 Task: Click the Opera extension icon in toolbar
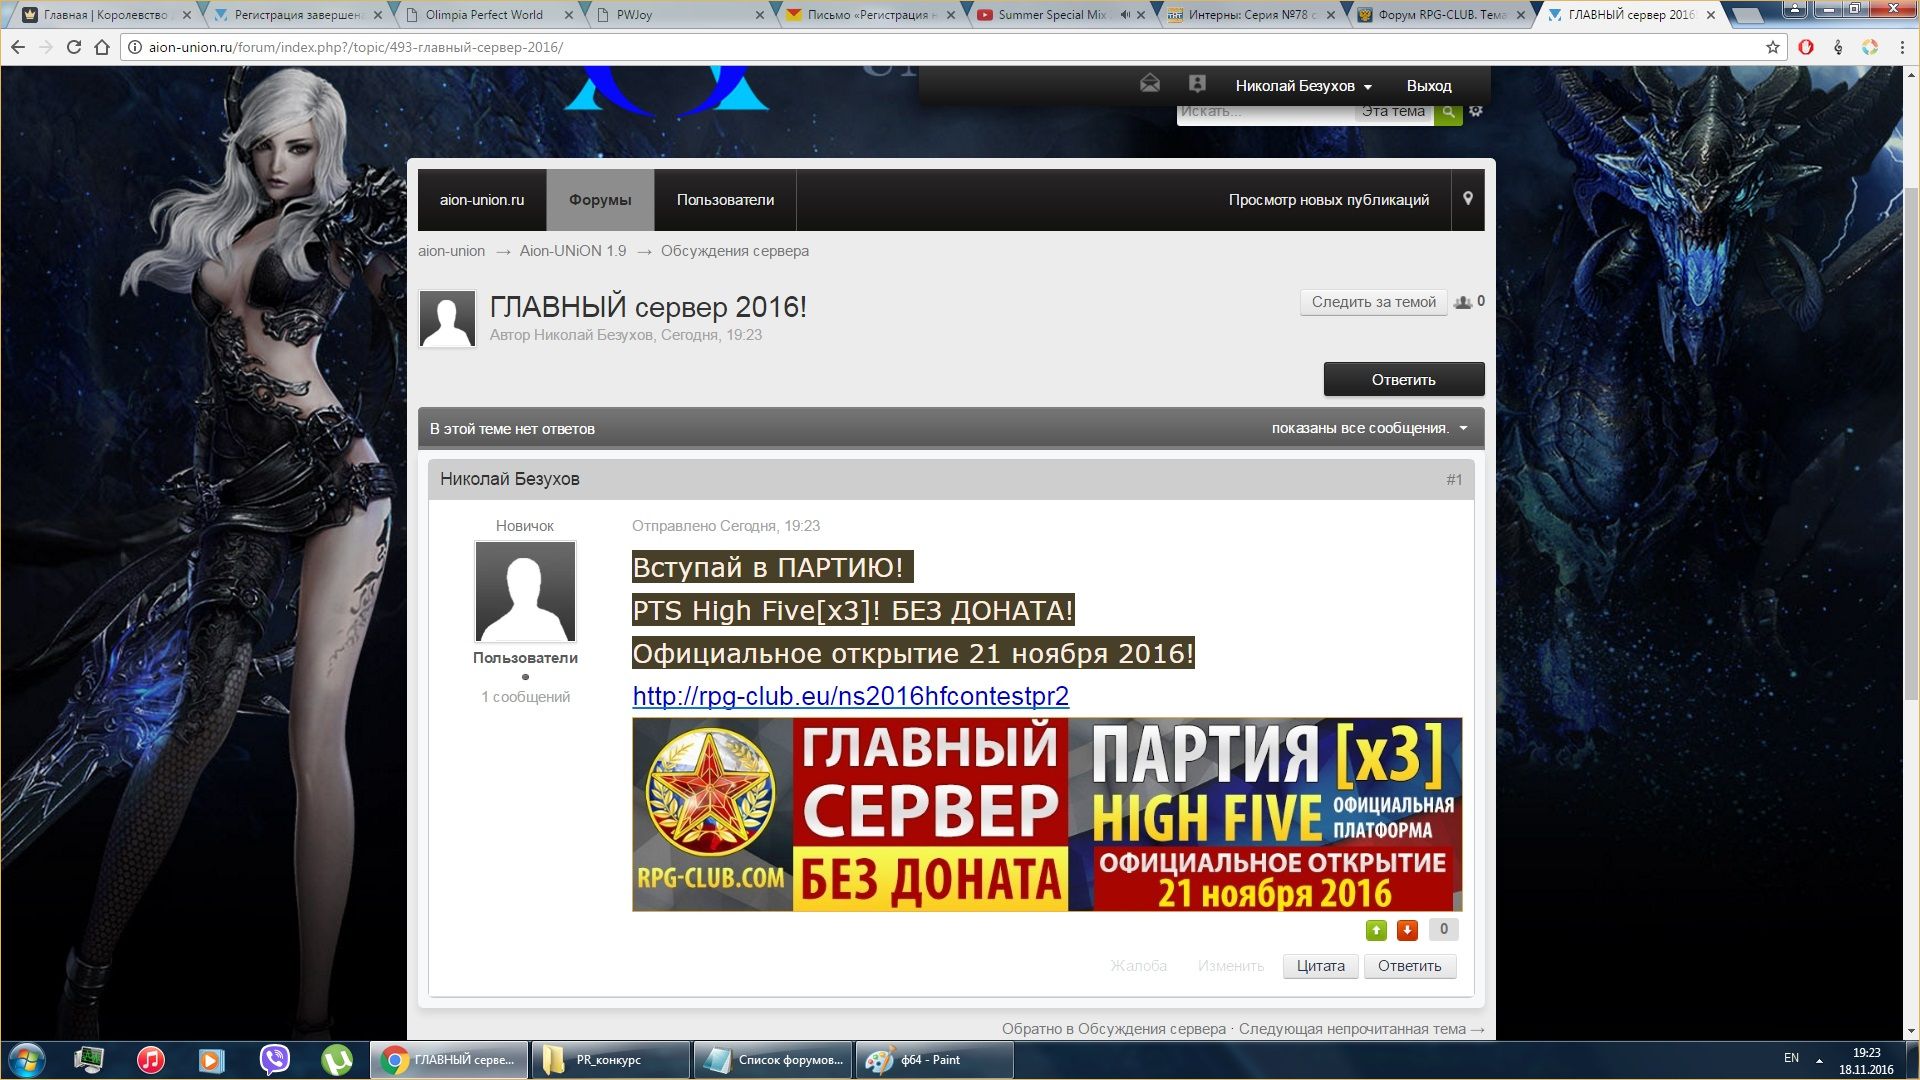[x=1806, y=47]
